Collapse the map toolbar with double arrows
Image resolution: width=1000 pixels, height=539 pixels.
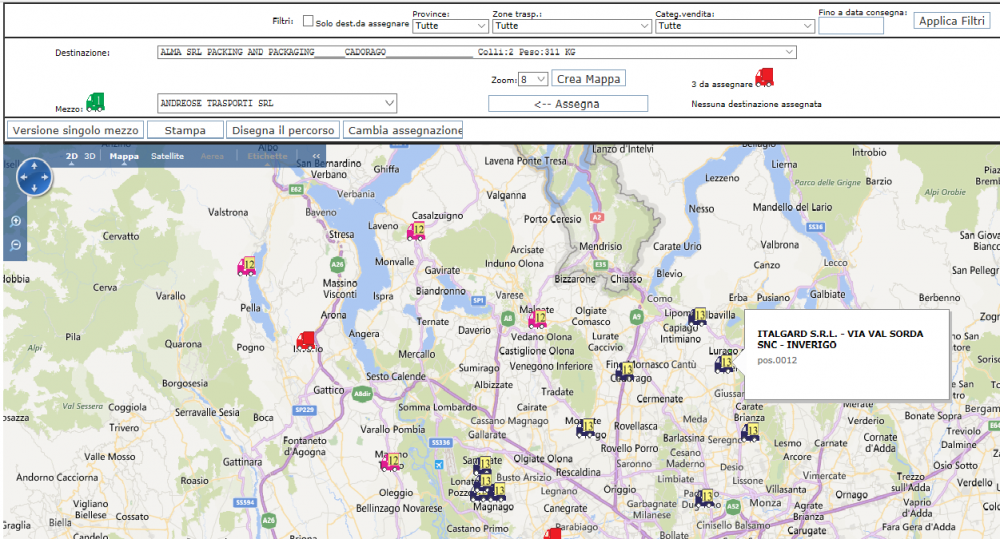click(x=316, y=156)
